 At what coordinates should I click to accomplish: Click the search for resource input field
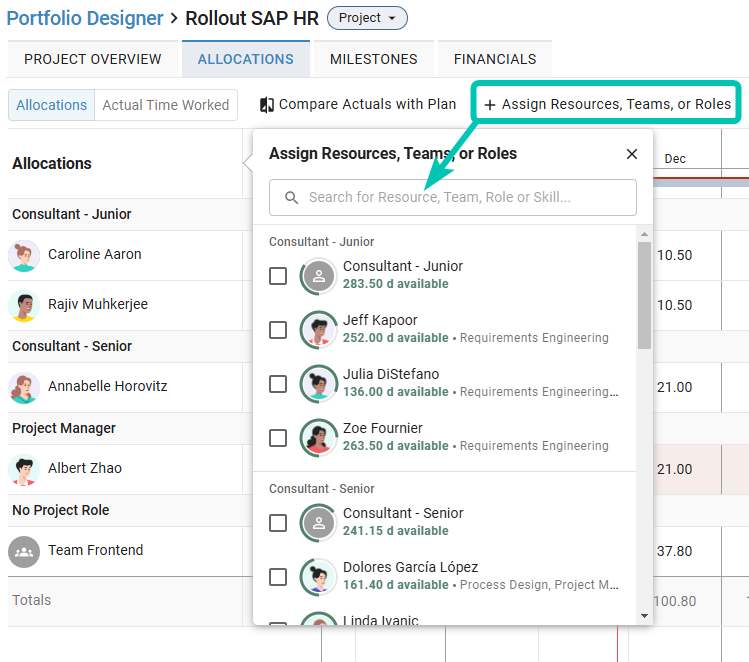click(452, 197)
